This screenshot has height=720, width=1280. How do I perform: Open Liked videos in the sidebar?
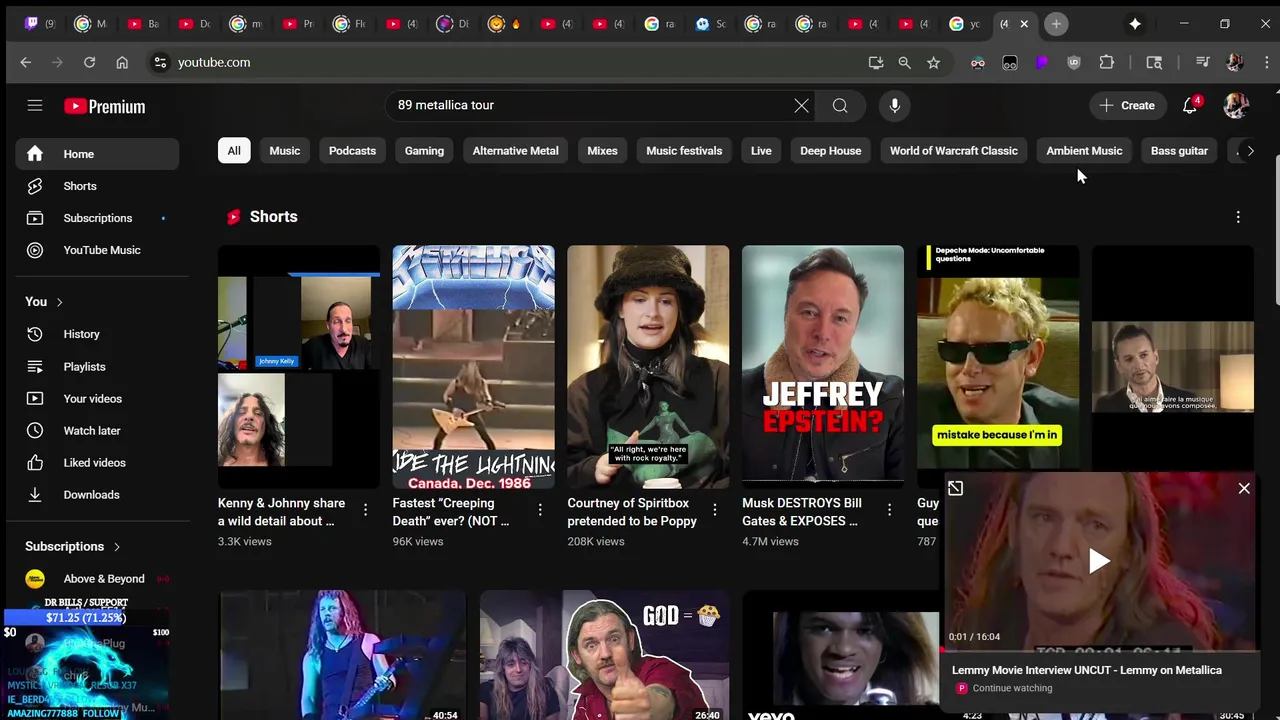coord(97,462)
